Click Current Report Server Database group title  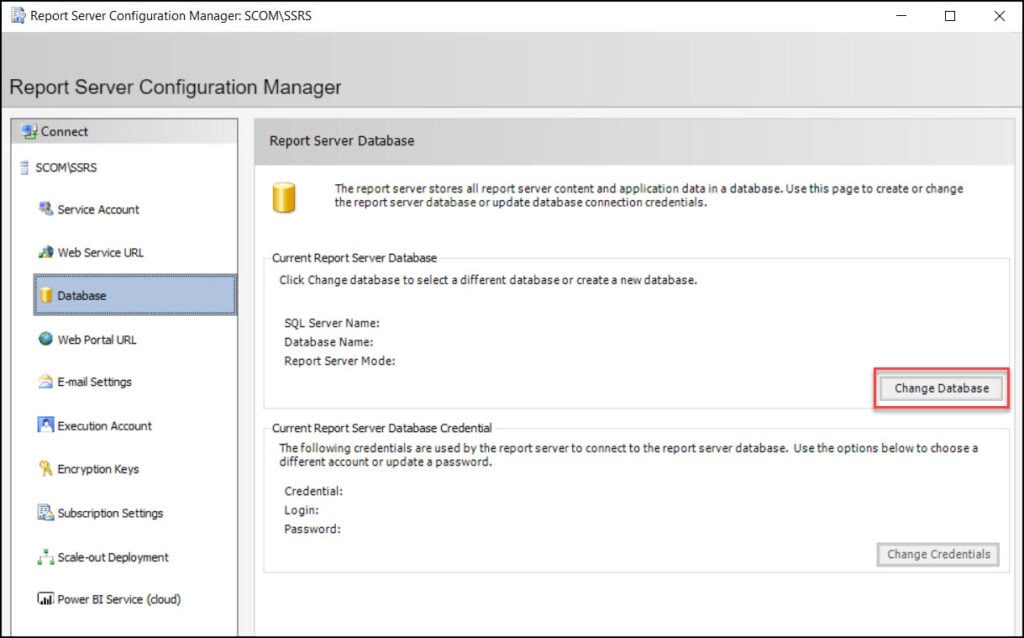pos(355,258)
